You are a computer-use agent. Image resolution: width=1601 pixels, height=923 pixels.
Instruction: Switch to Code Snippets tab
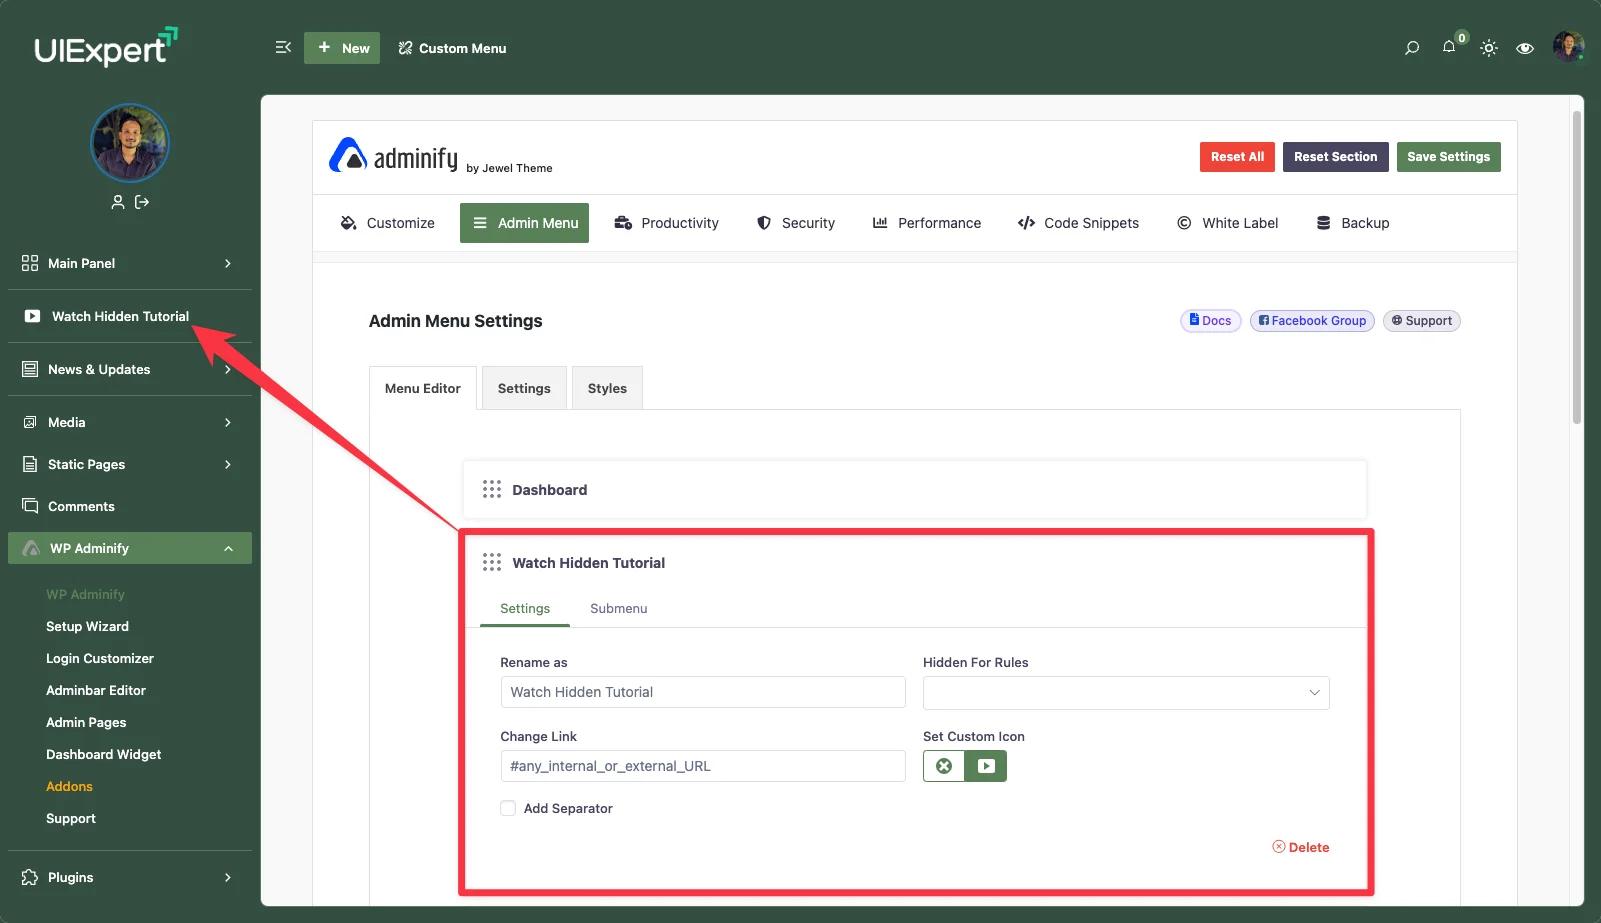1078,223
